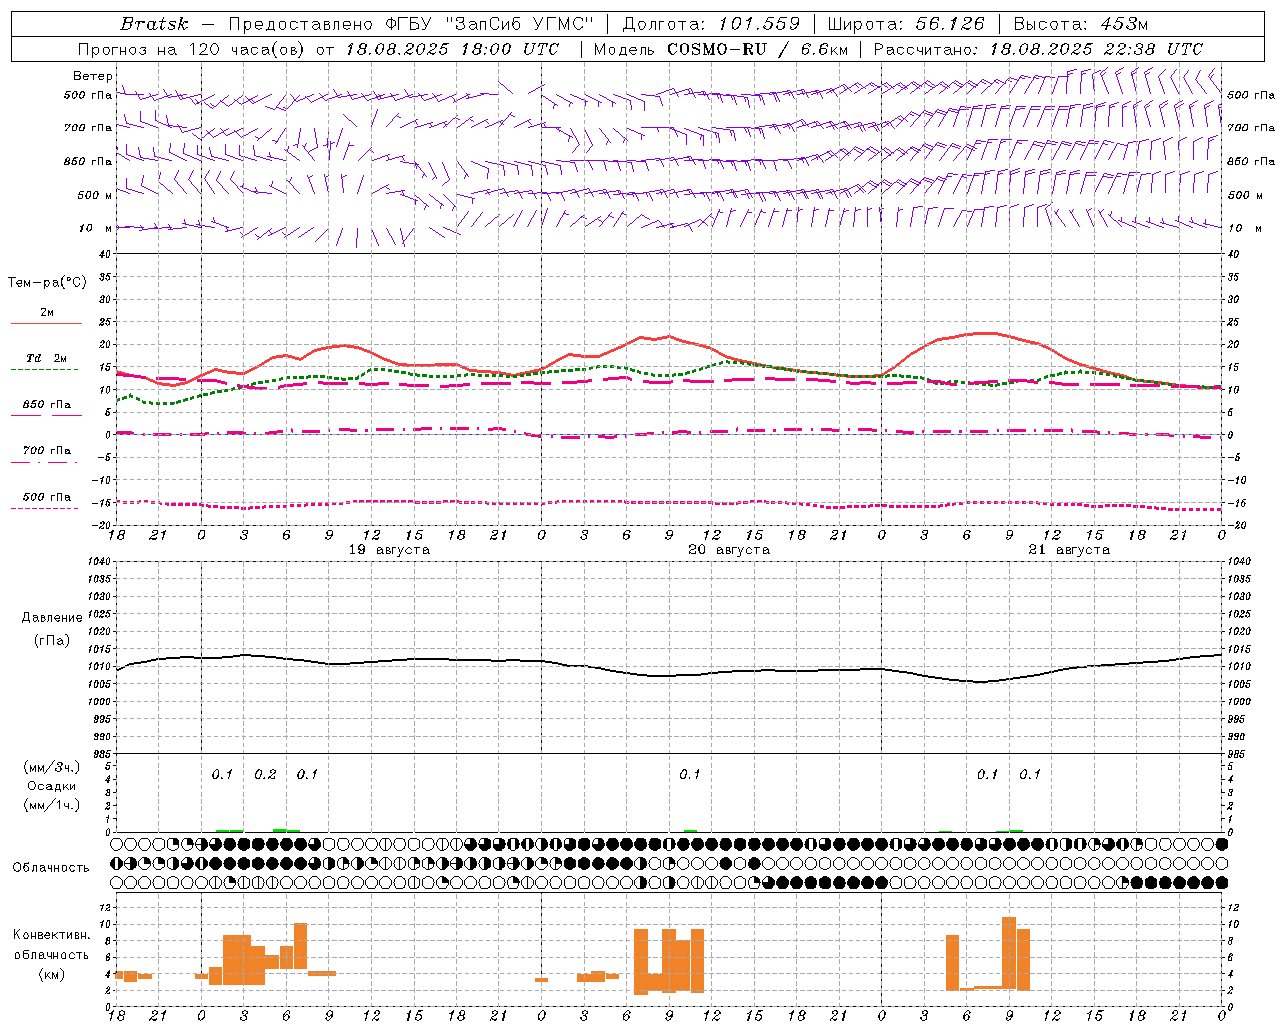Image resolution: width=1280 pixels, height=1024 pixels.
Task: Click the dashed line sample under 850 гПа legend
Action: (x=46, y=415)
